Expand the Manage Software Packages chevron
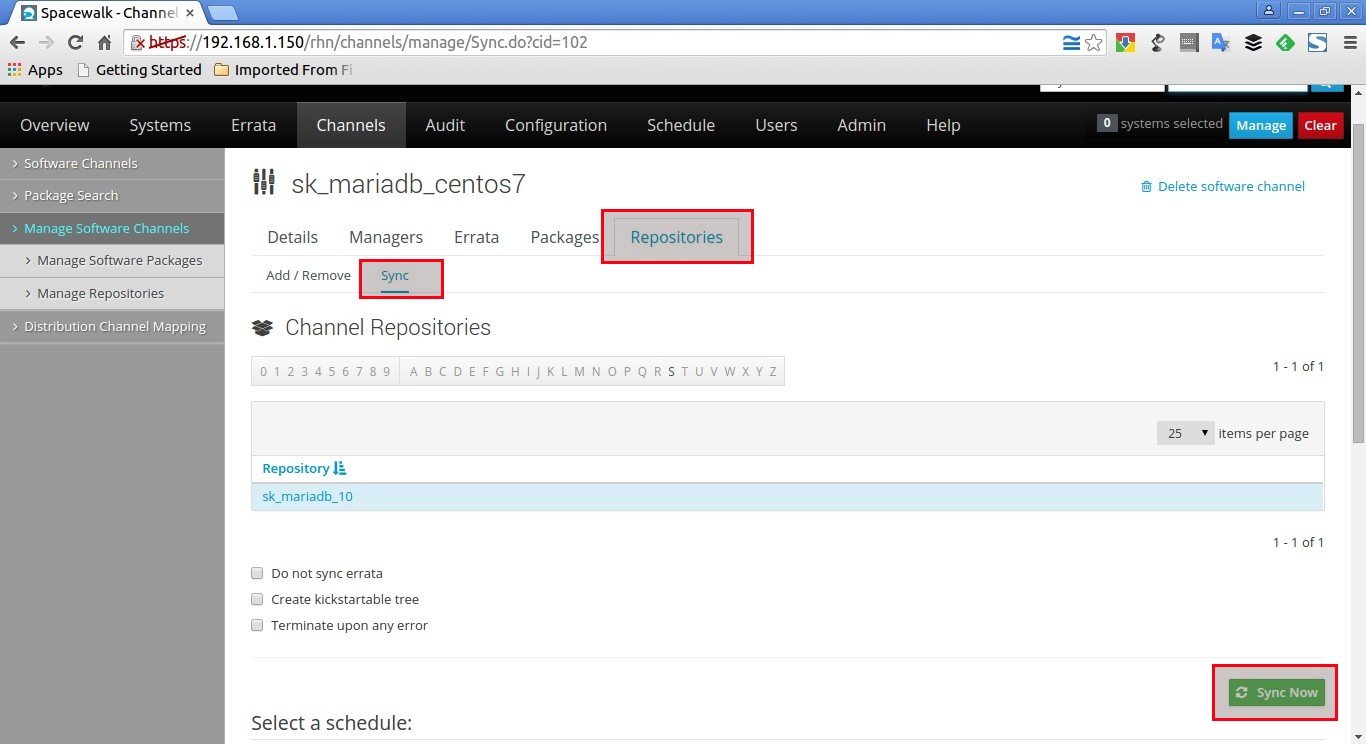 coord(28,260)
